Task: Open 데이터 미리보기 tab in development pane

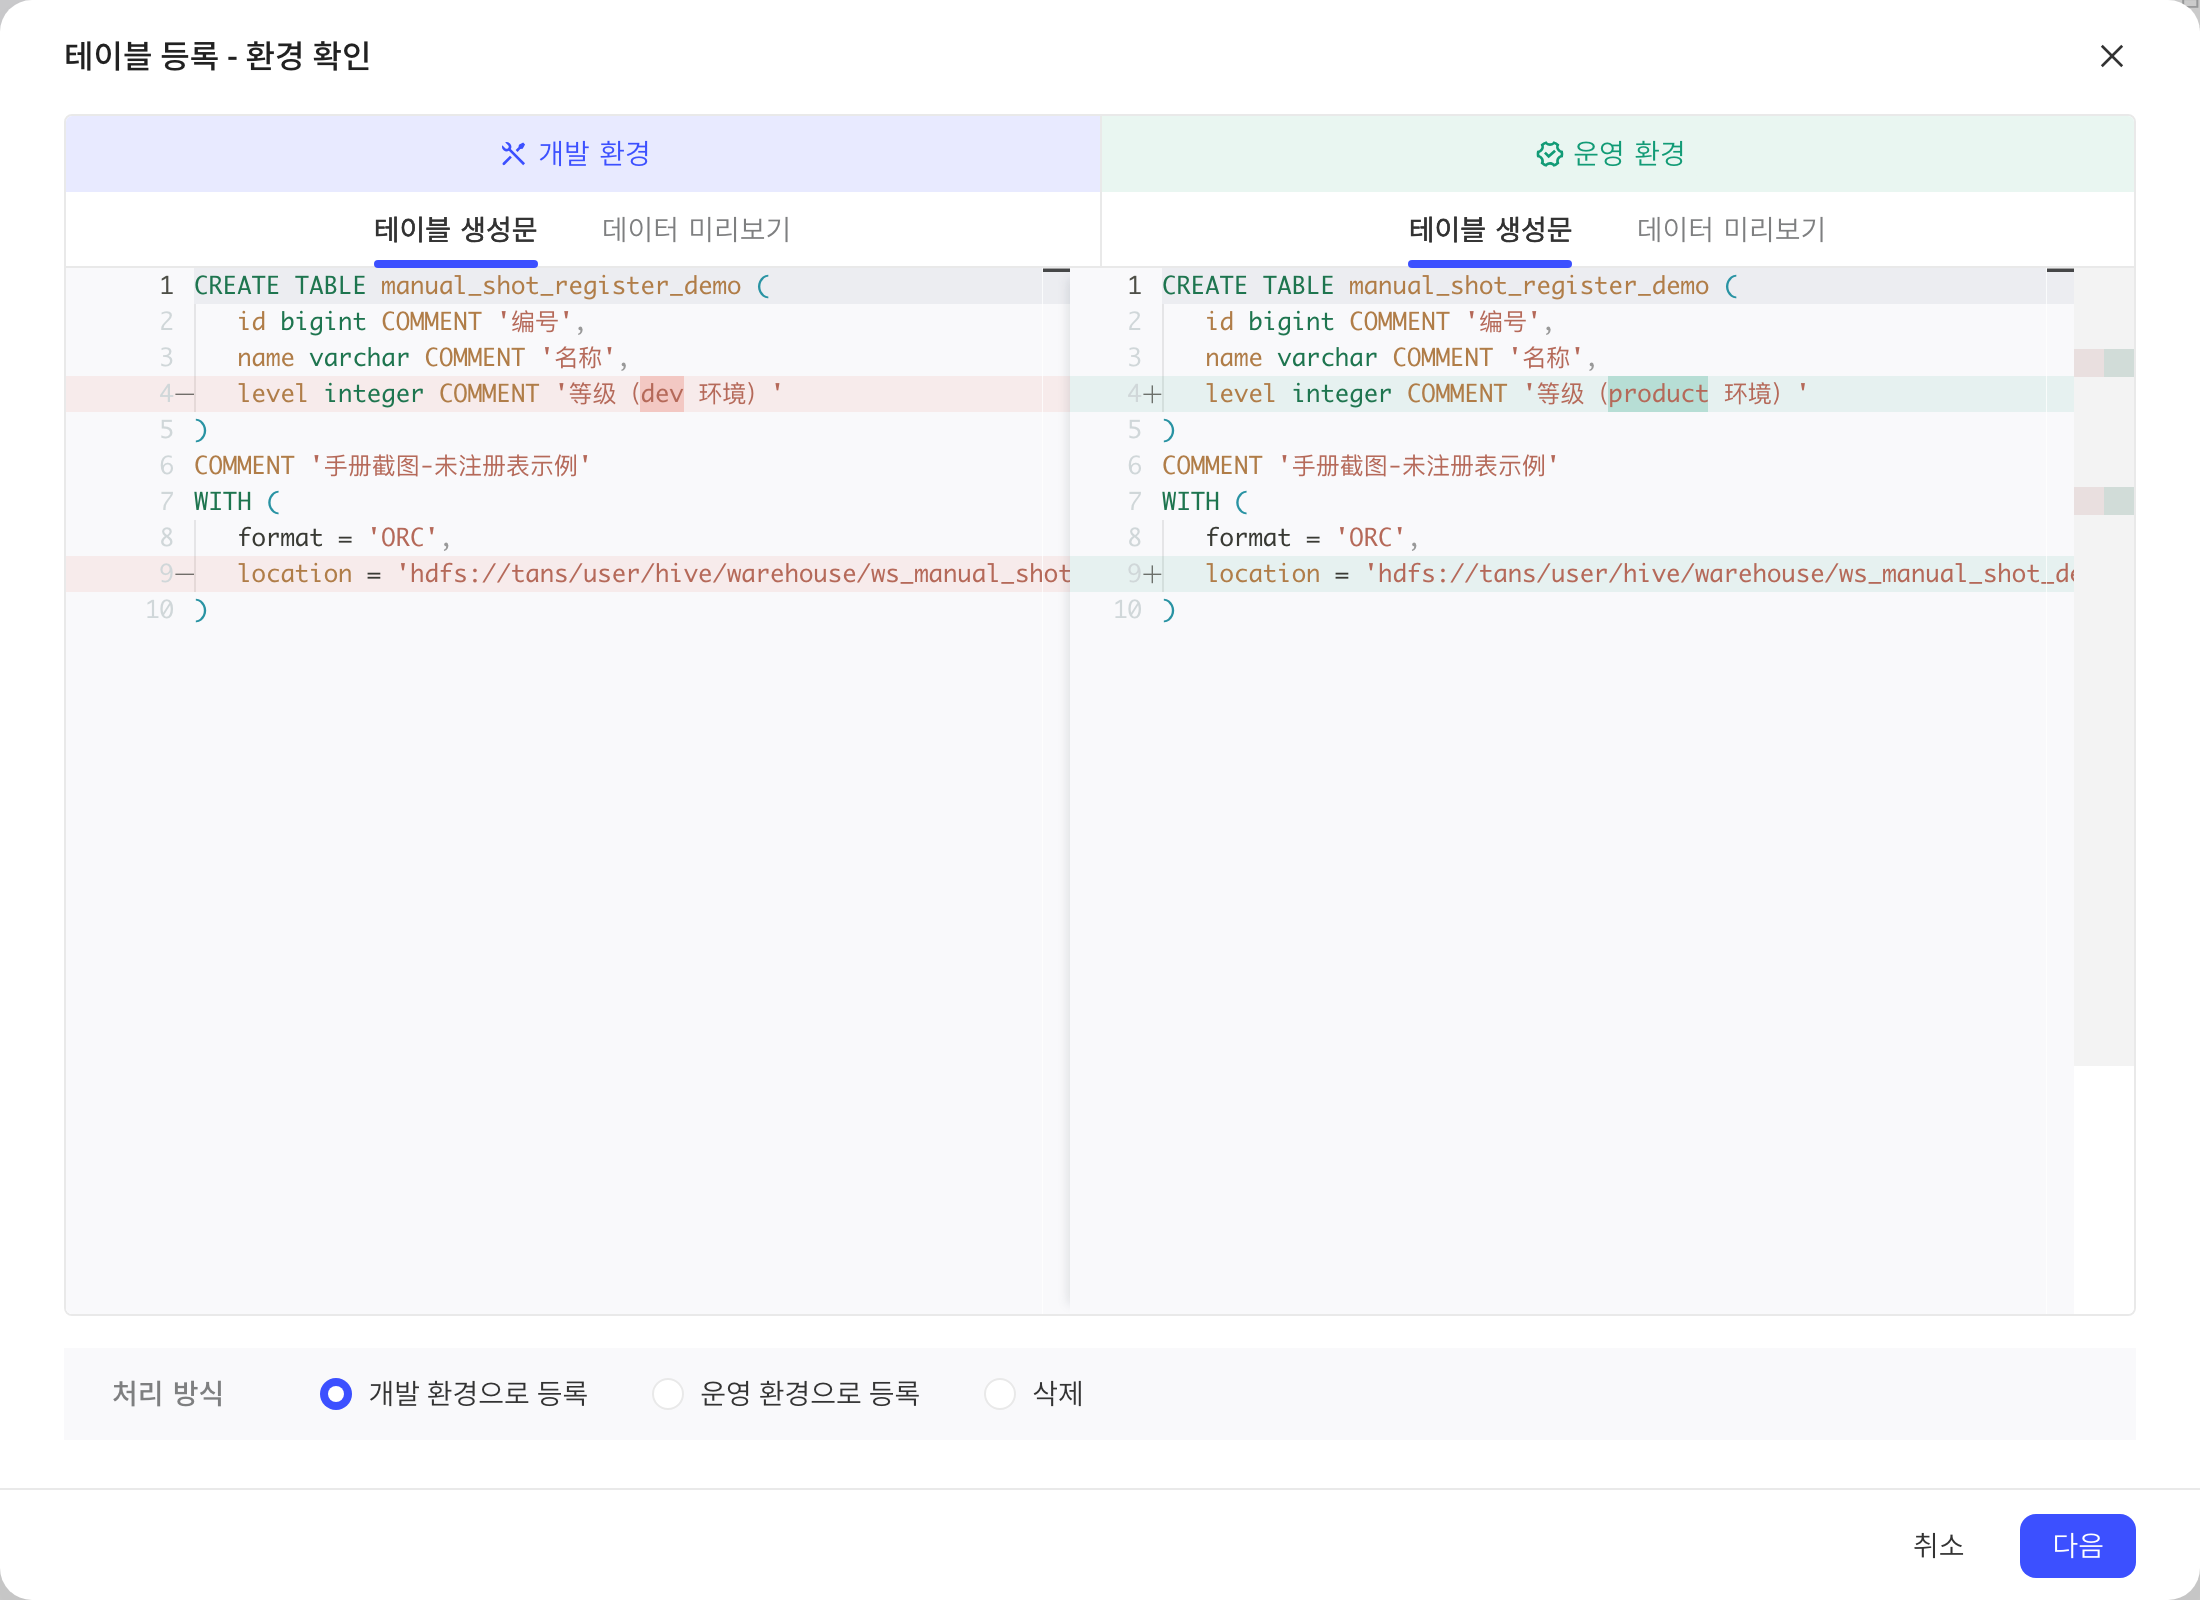Action: point(696,230)
